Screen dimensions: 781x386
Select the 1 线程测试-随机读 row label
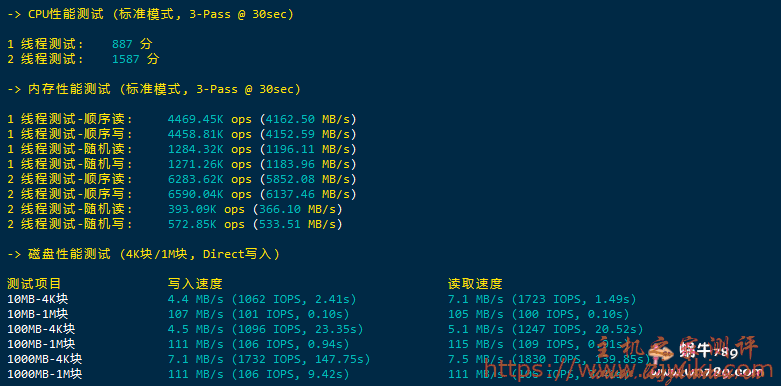(70, 149)
